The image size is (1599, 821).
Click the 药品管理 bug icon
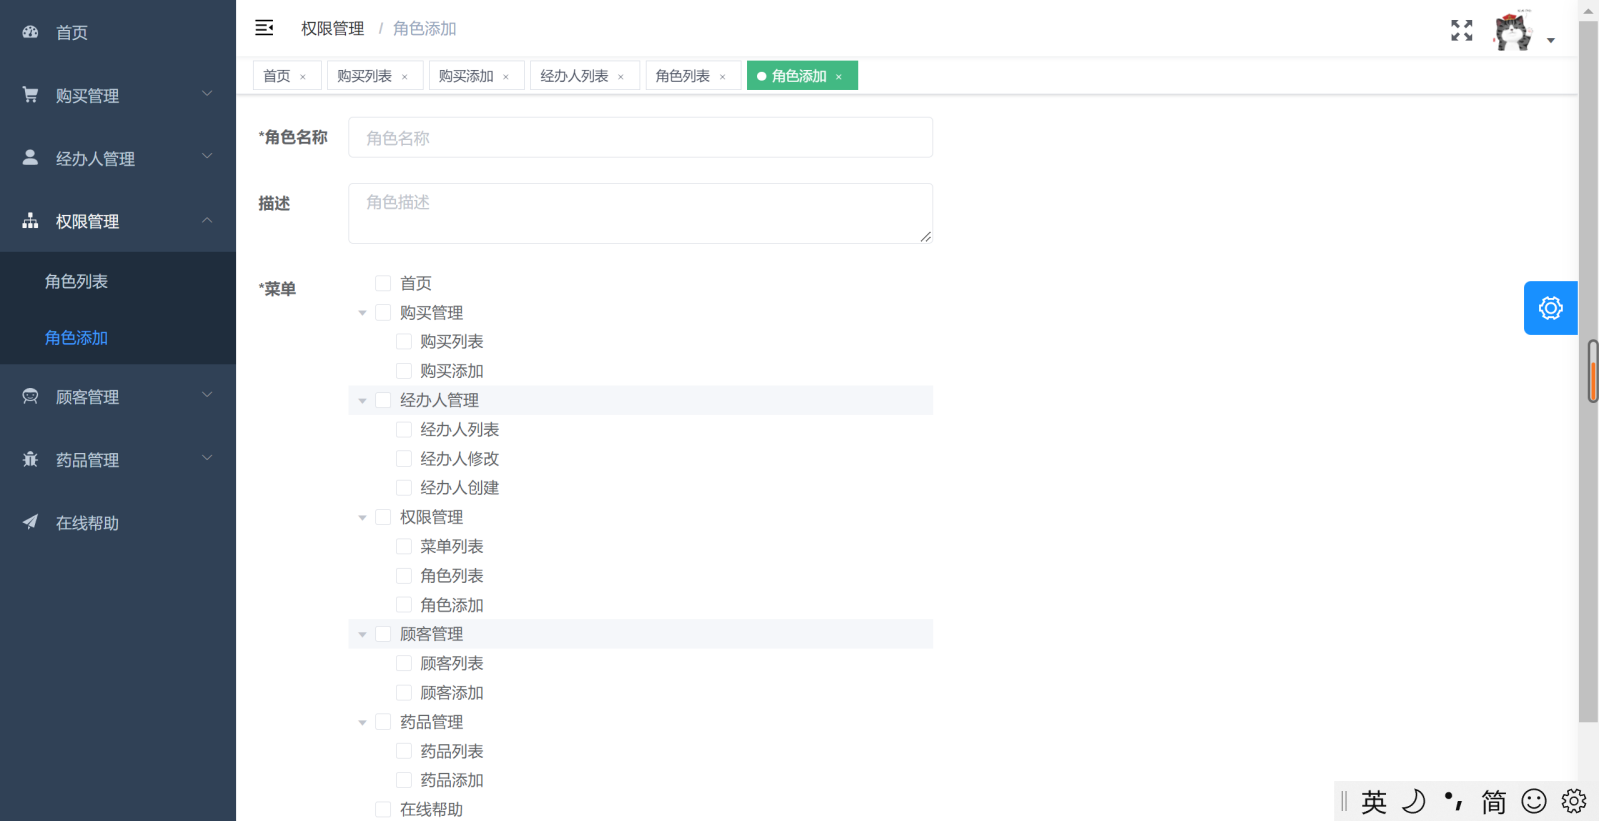(31, 460)
